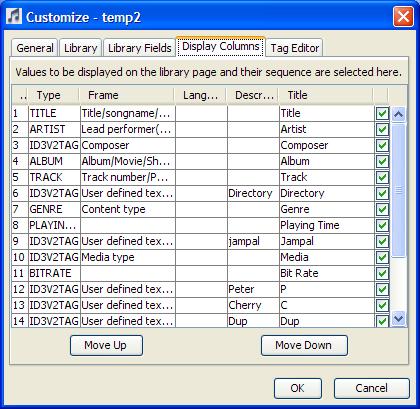Image resolution: width=420 pixels, height=409 pixels.
Task: Select the BITRATE type cell
Action: point(54,273)
